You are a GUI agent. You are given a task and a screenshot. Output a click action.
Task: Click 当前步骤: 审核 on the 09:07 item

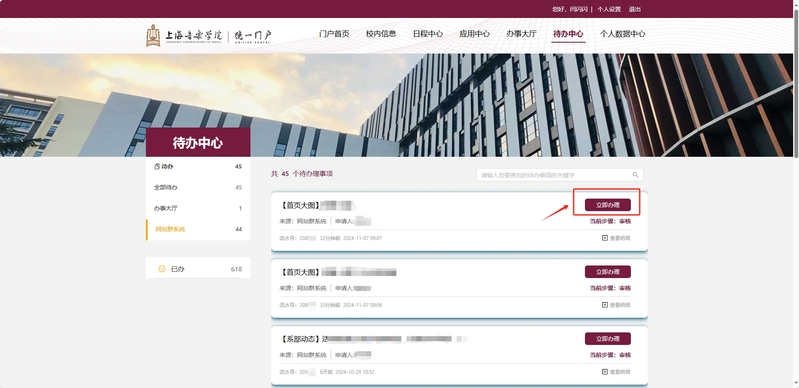tap(610, 221)
